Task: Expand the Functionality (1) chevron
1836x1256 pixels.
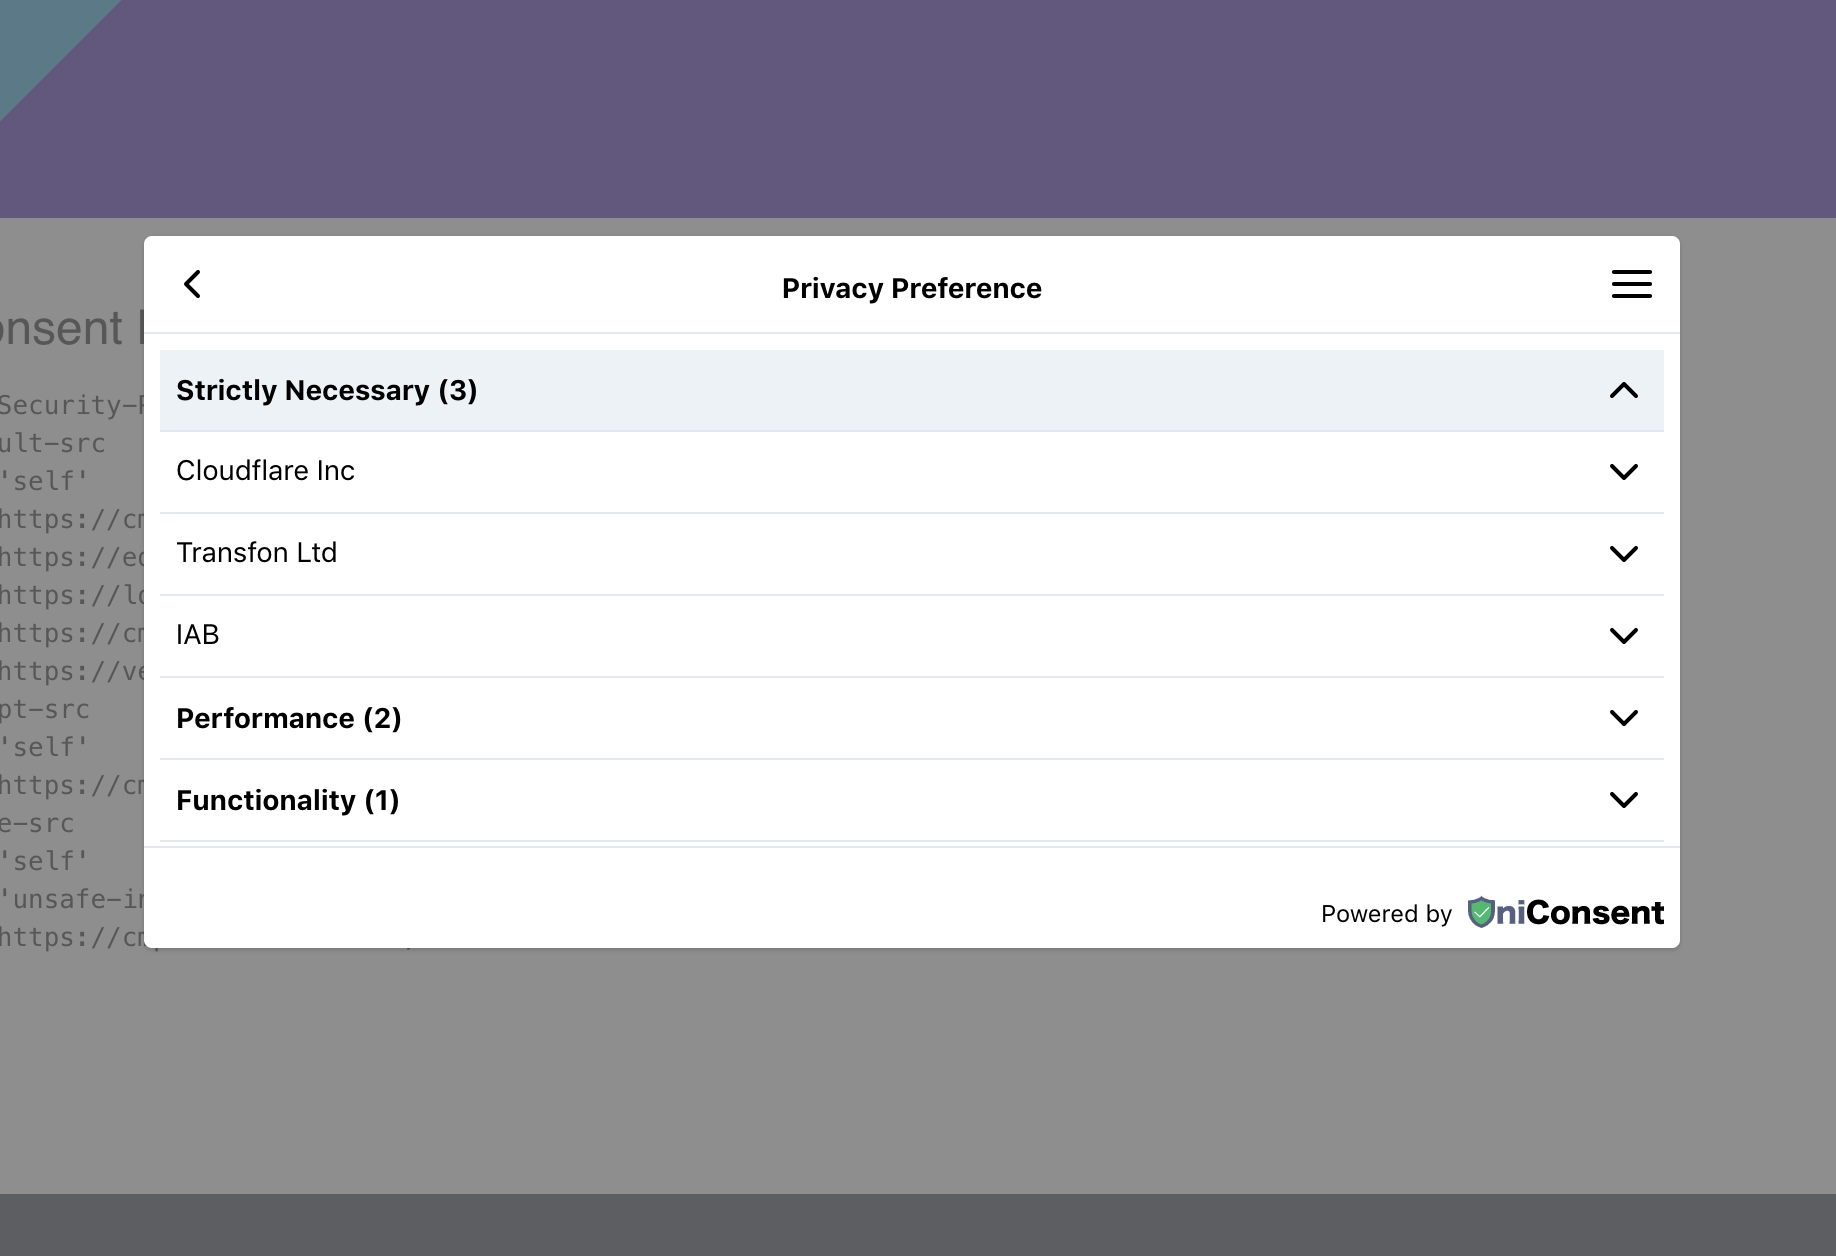Action: 1623,800
